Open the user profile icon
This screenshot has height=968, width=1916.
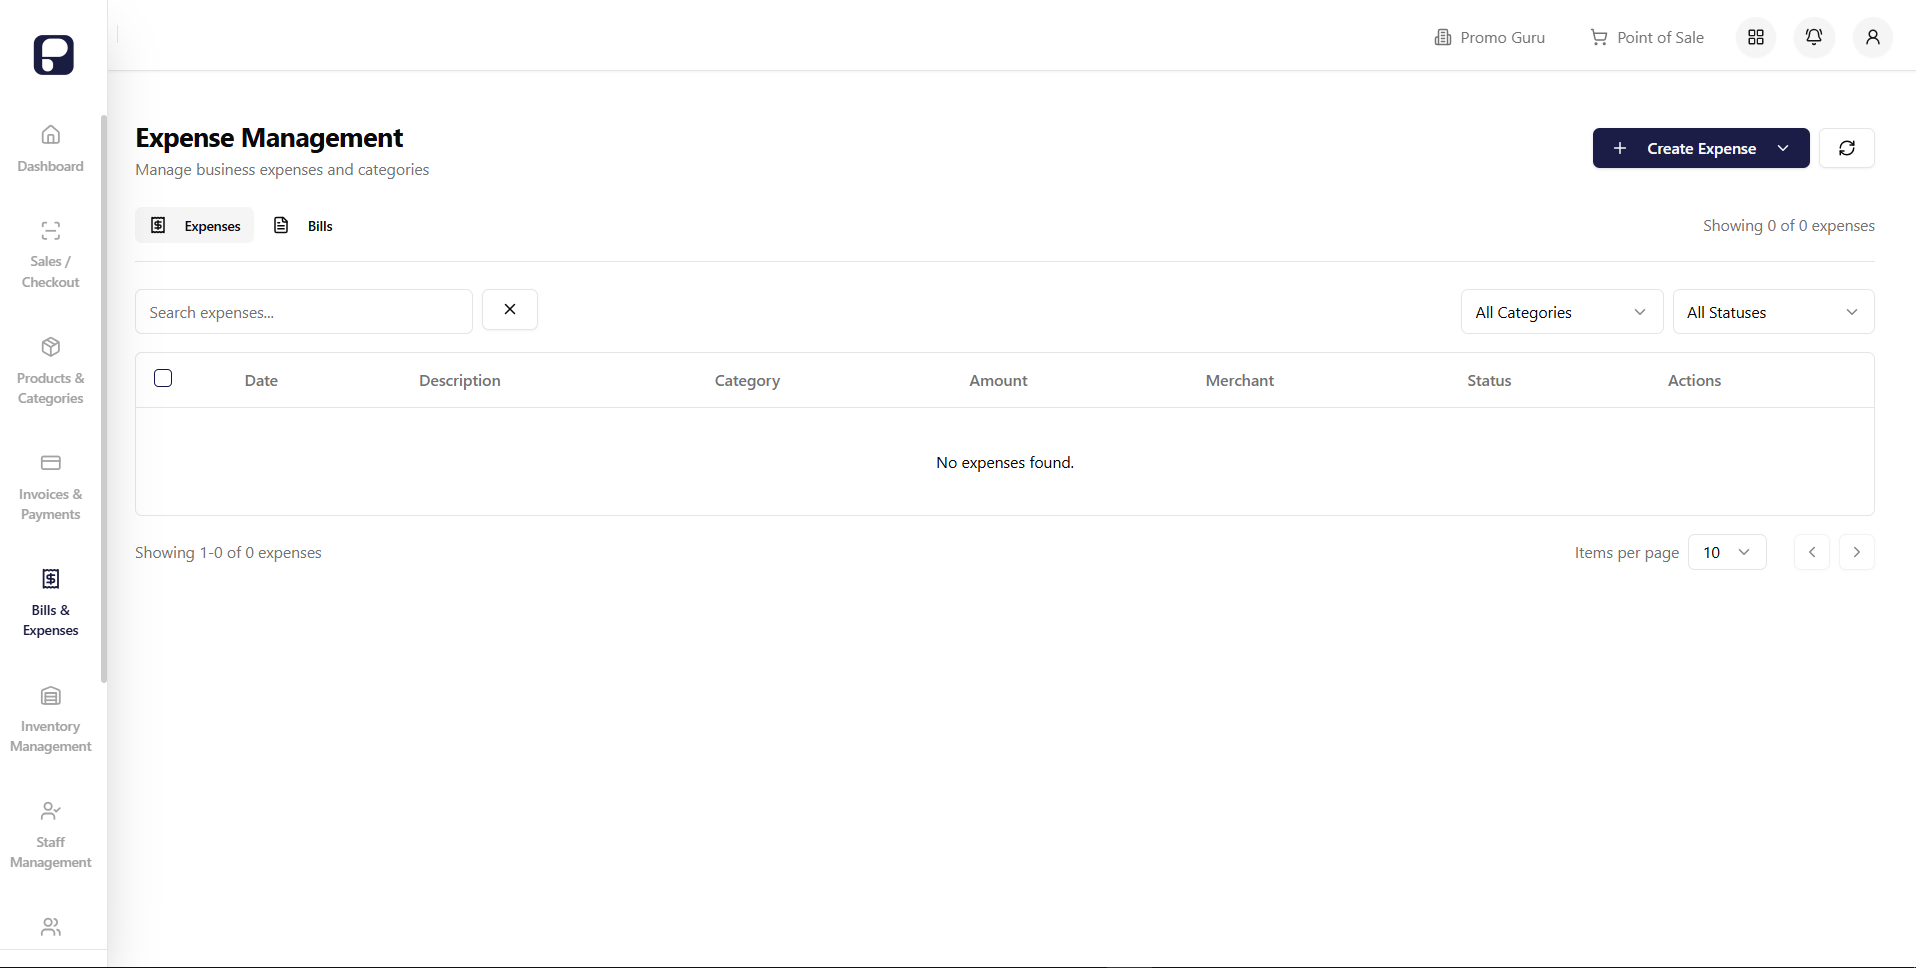click(x=1872, y=38)
